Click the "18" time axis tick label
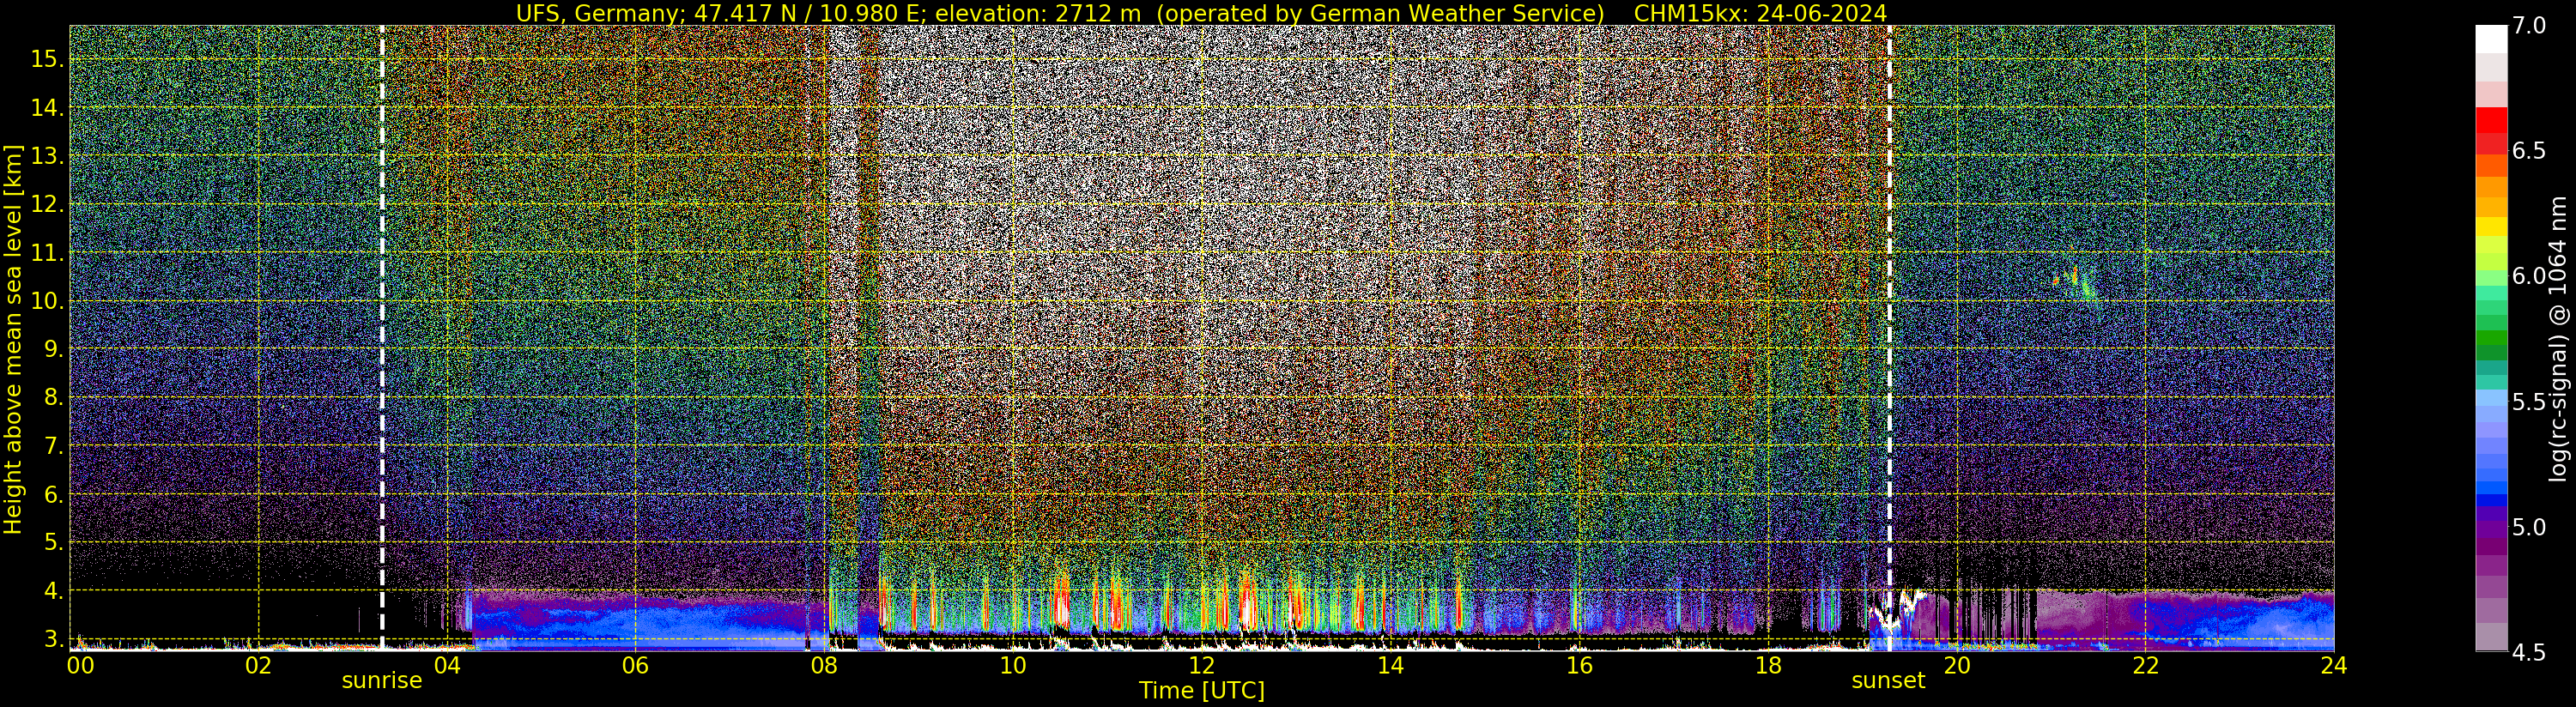The image size is (2576, 707). click(1768, 665)
